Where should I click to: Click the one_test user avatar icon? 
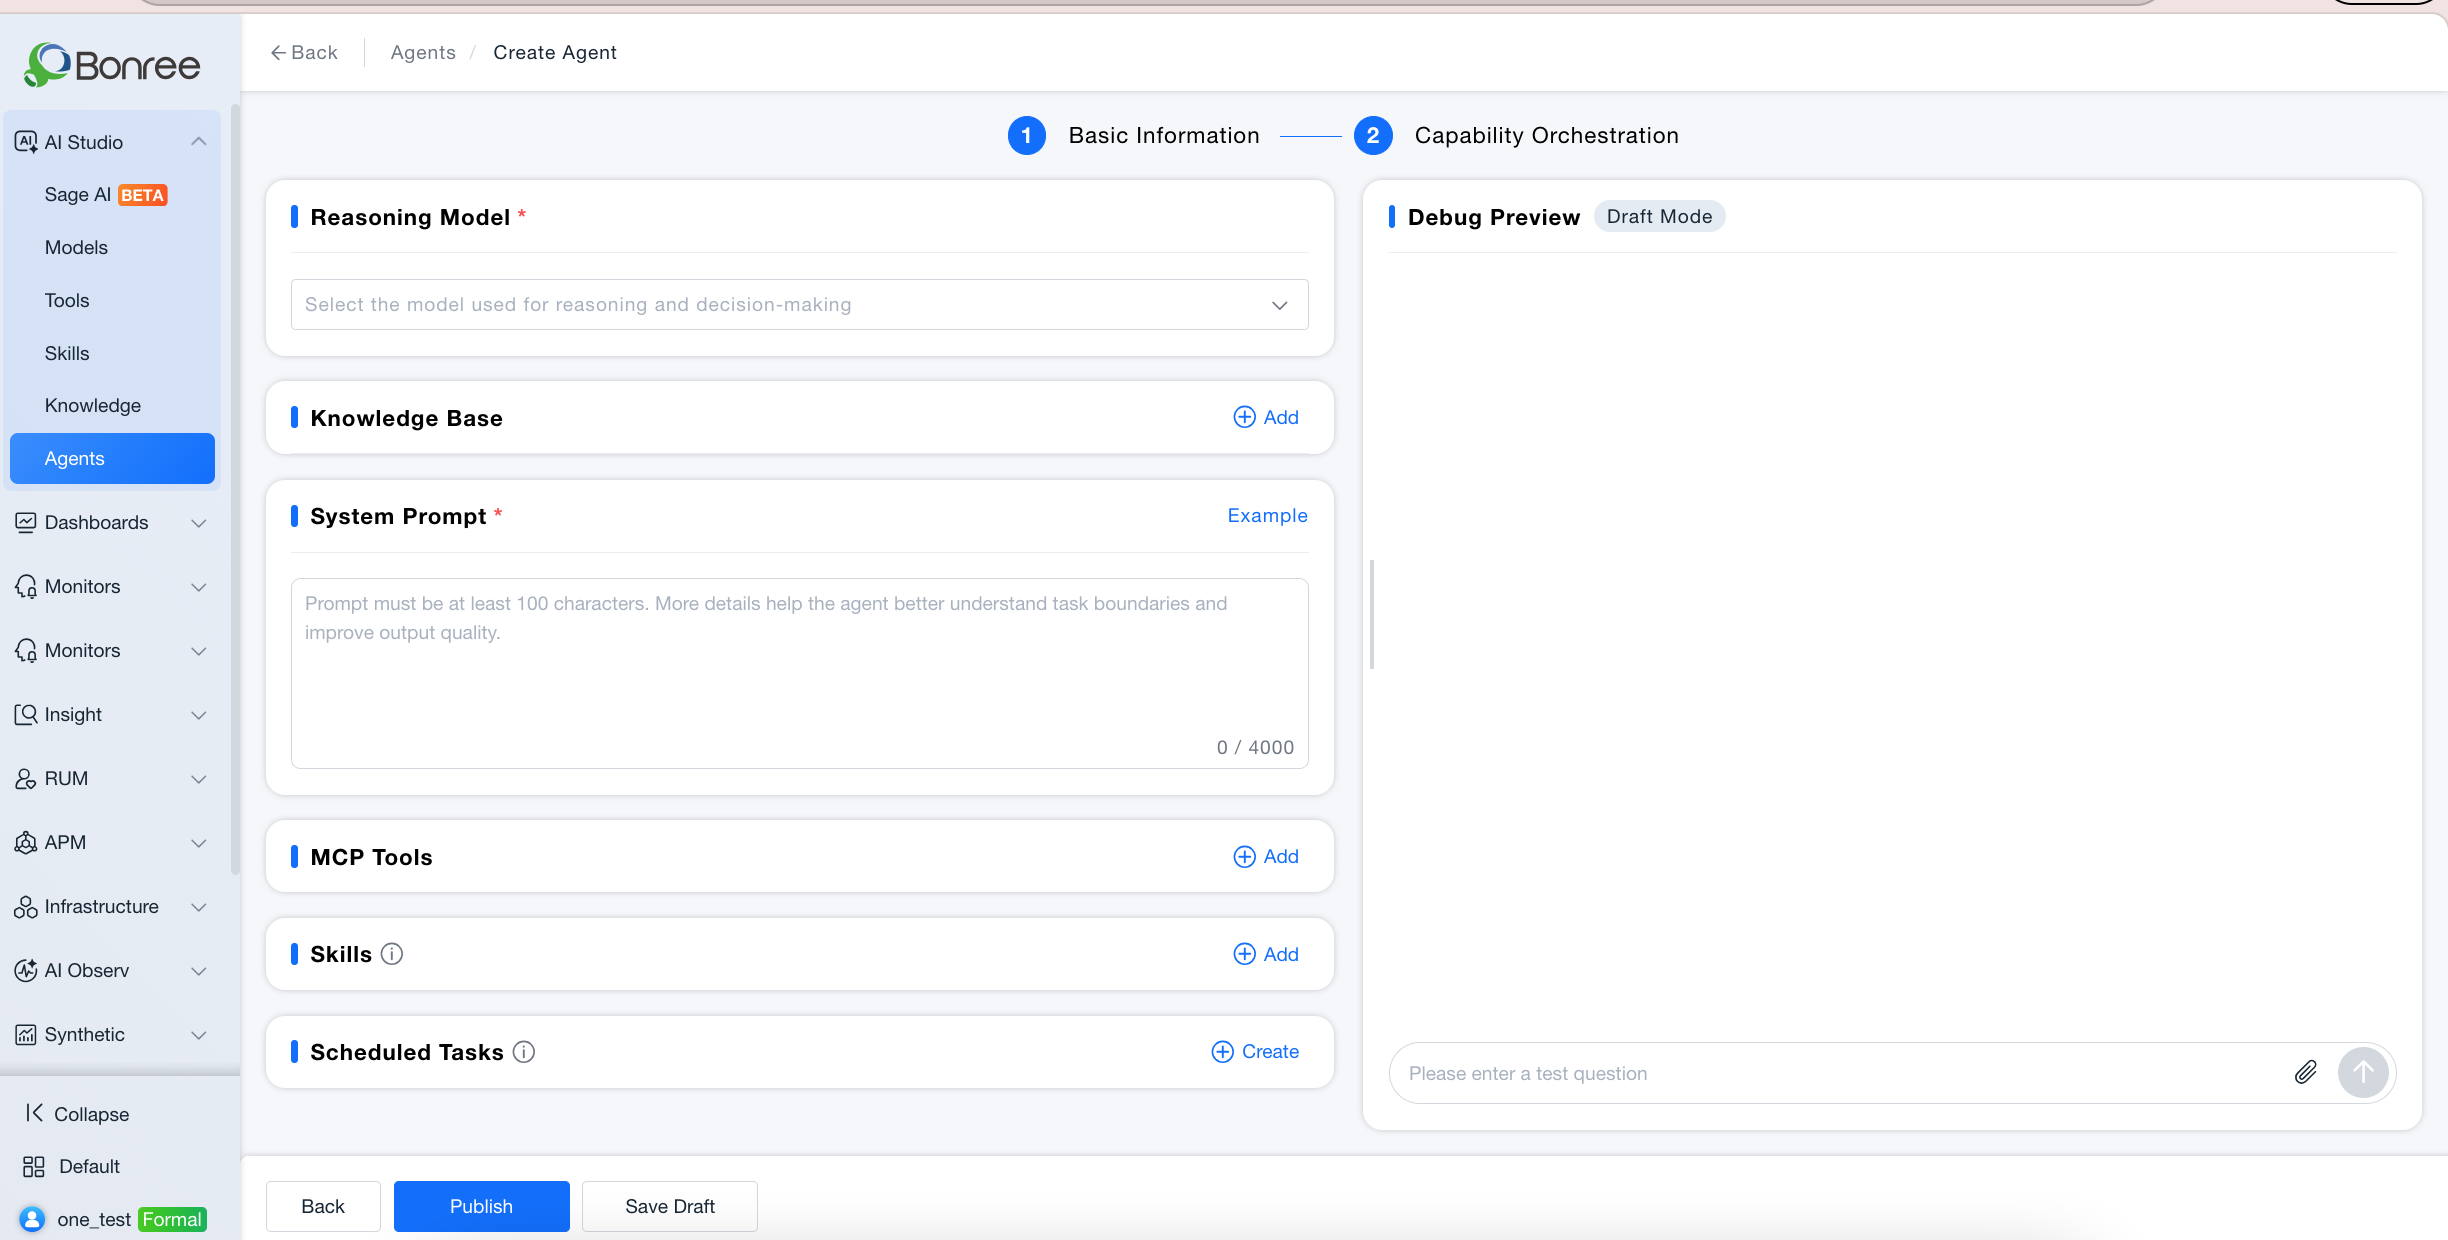tap(32, 1219)
